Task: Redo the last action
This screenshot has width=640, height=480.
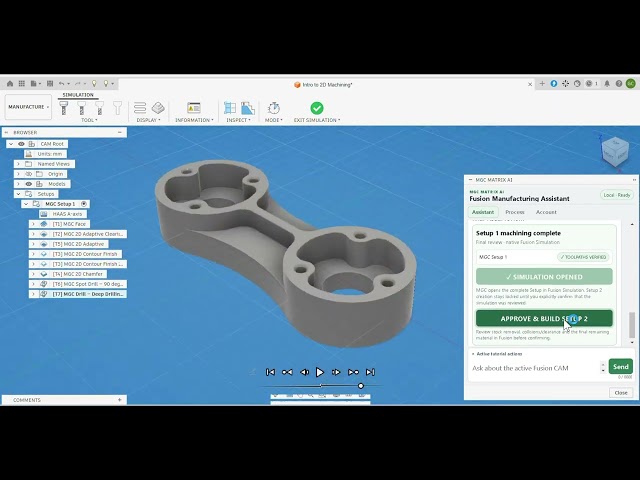Action: pyautogui.click(x=78, y=84)
